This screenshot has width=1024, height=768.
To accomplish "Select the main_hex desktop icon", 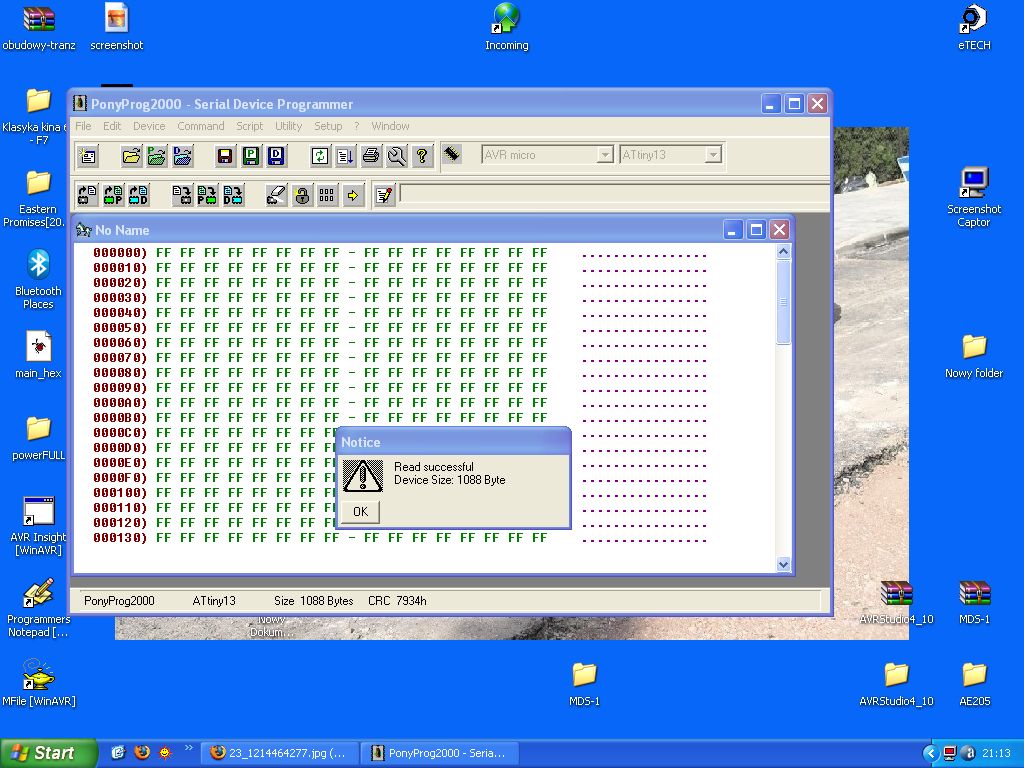I will (38, 356).
